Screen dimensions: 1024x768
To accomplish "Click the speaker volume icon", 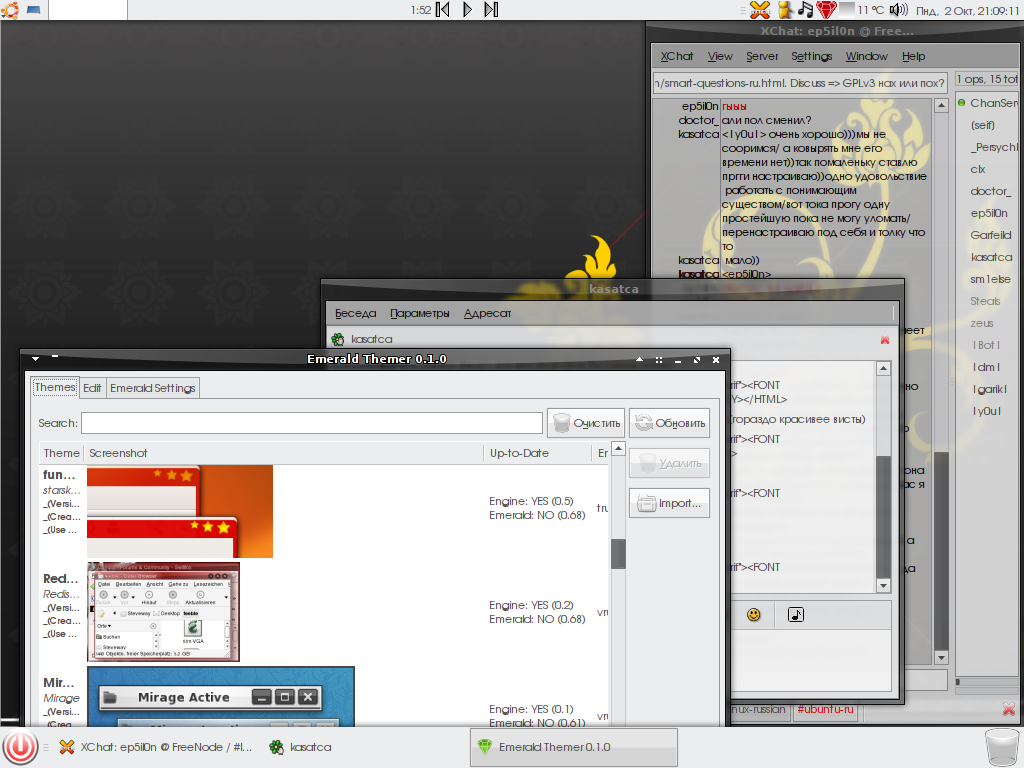I will pyautogui.click(x=899, y=10).
